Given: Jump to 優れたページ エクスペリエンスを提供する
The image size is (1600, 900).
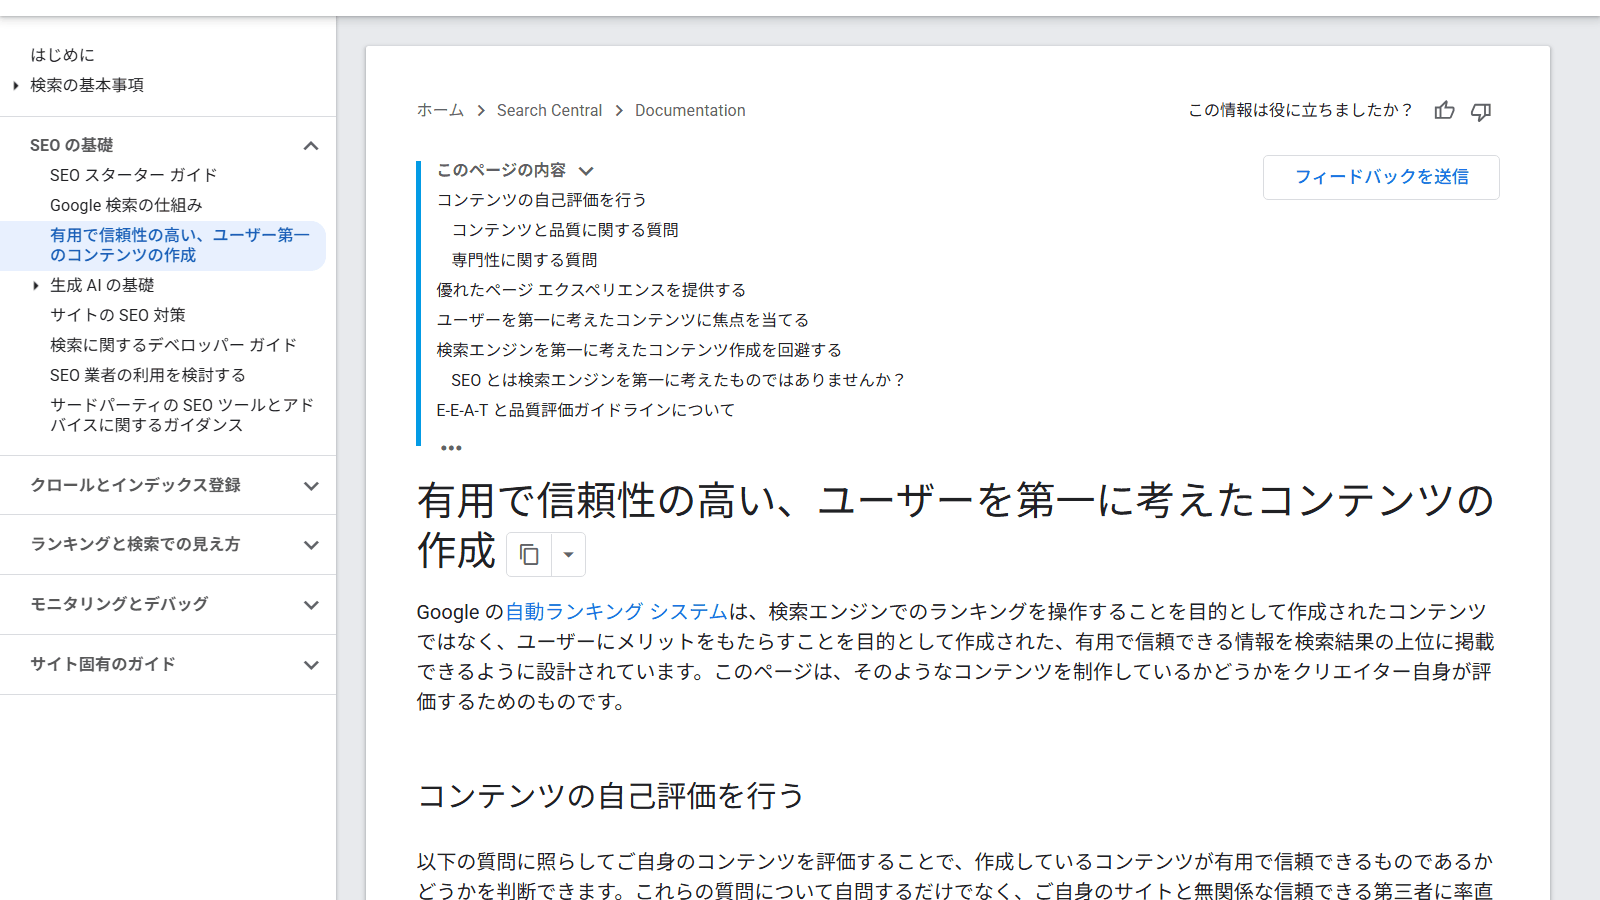Looking at the screenshot, I should [591, 290].
